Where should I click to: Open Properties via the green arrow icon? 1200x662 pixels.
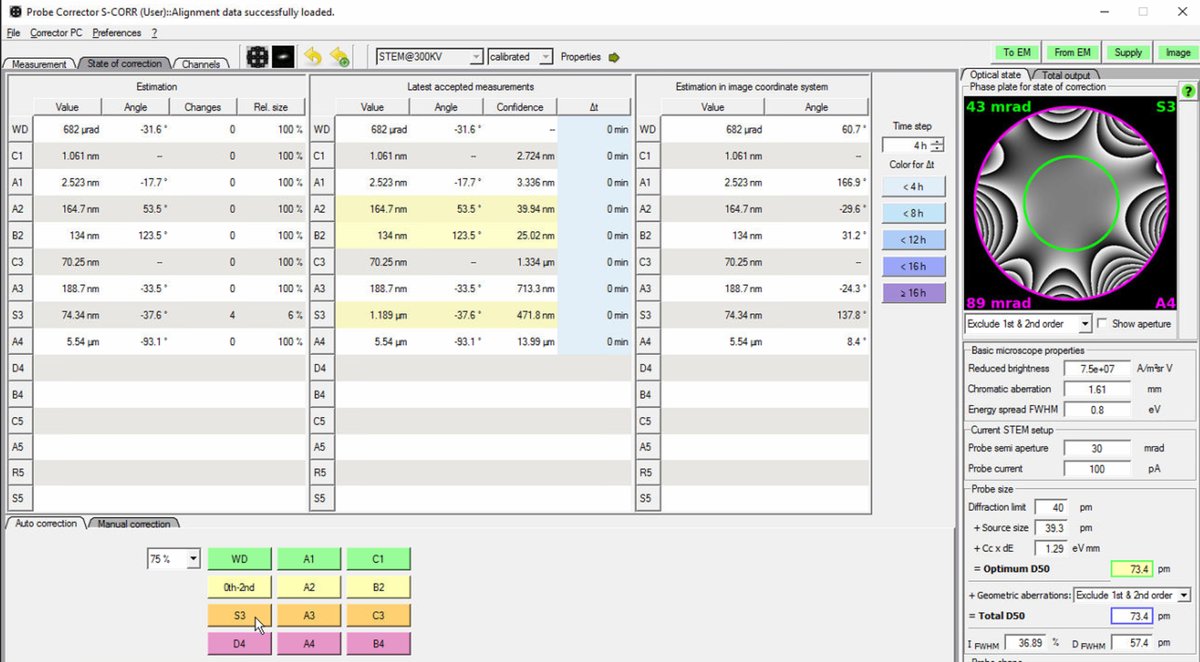(x=614, y=57)
